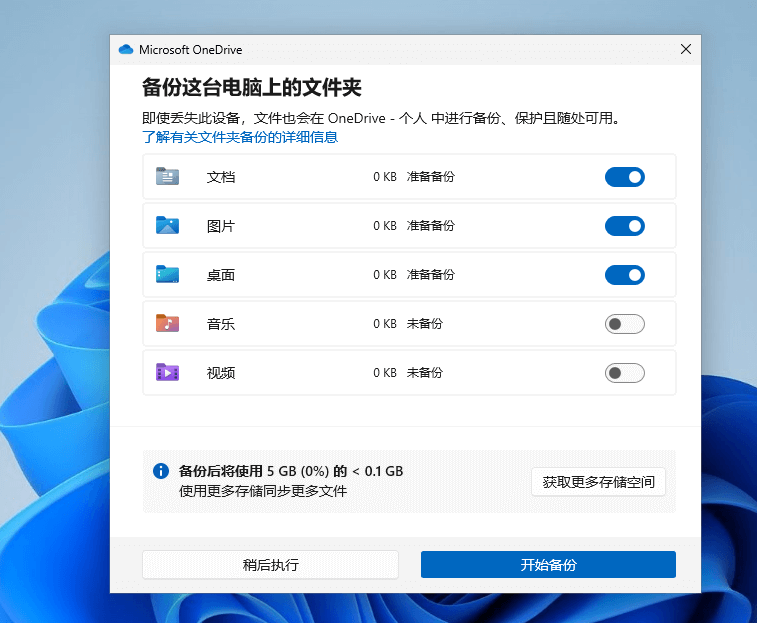Click 获取更多存储空间 button
Screen dimensions: 757x623
(x=598, y=482)
